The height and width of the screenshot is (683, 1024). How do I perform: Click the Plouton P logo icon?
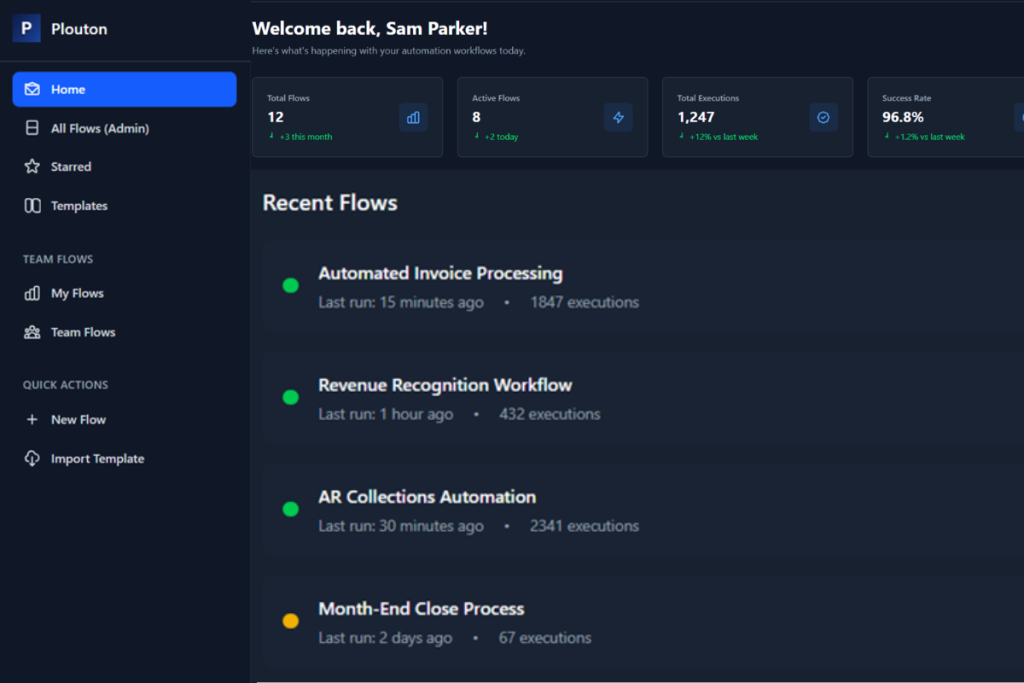[x=27, y=29]
